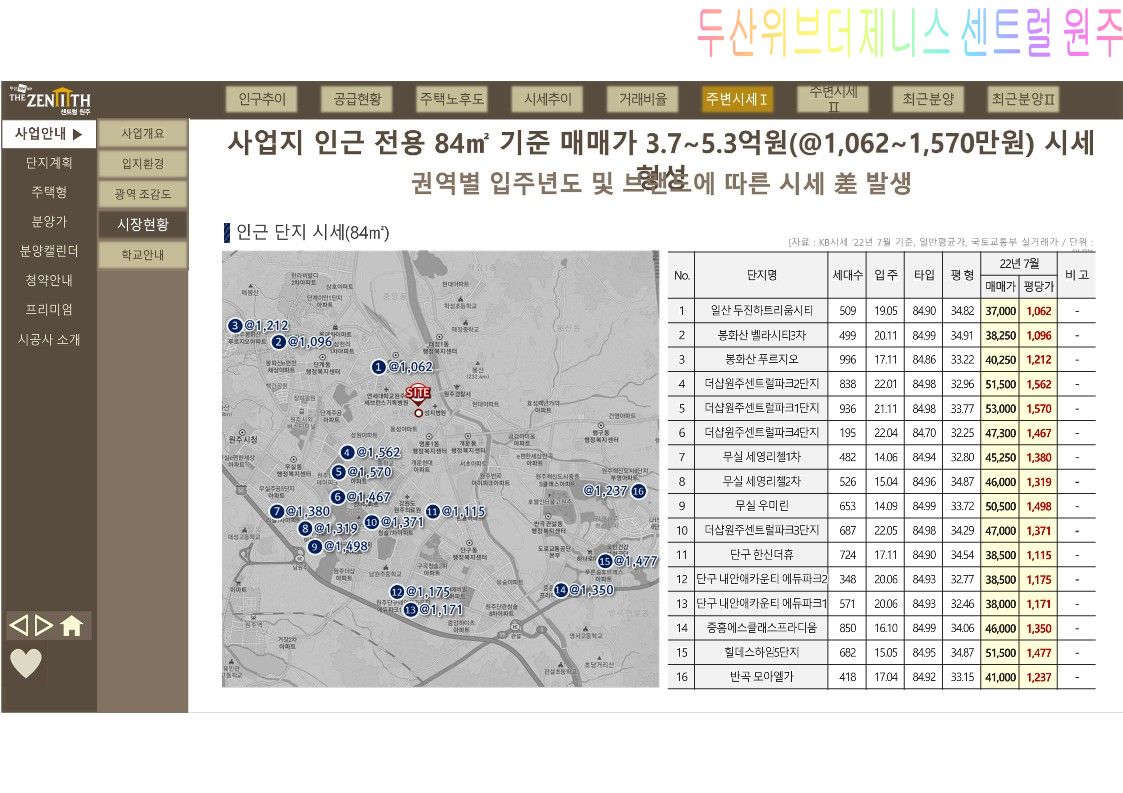
Task: Select table row 더샵원주센트럴파크1단지
Action: pyautogui.click(x=882, y=408)
